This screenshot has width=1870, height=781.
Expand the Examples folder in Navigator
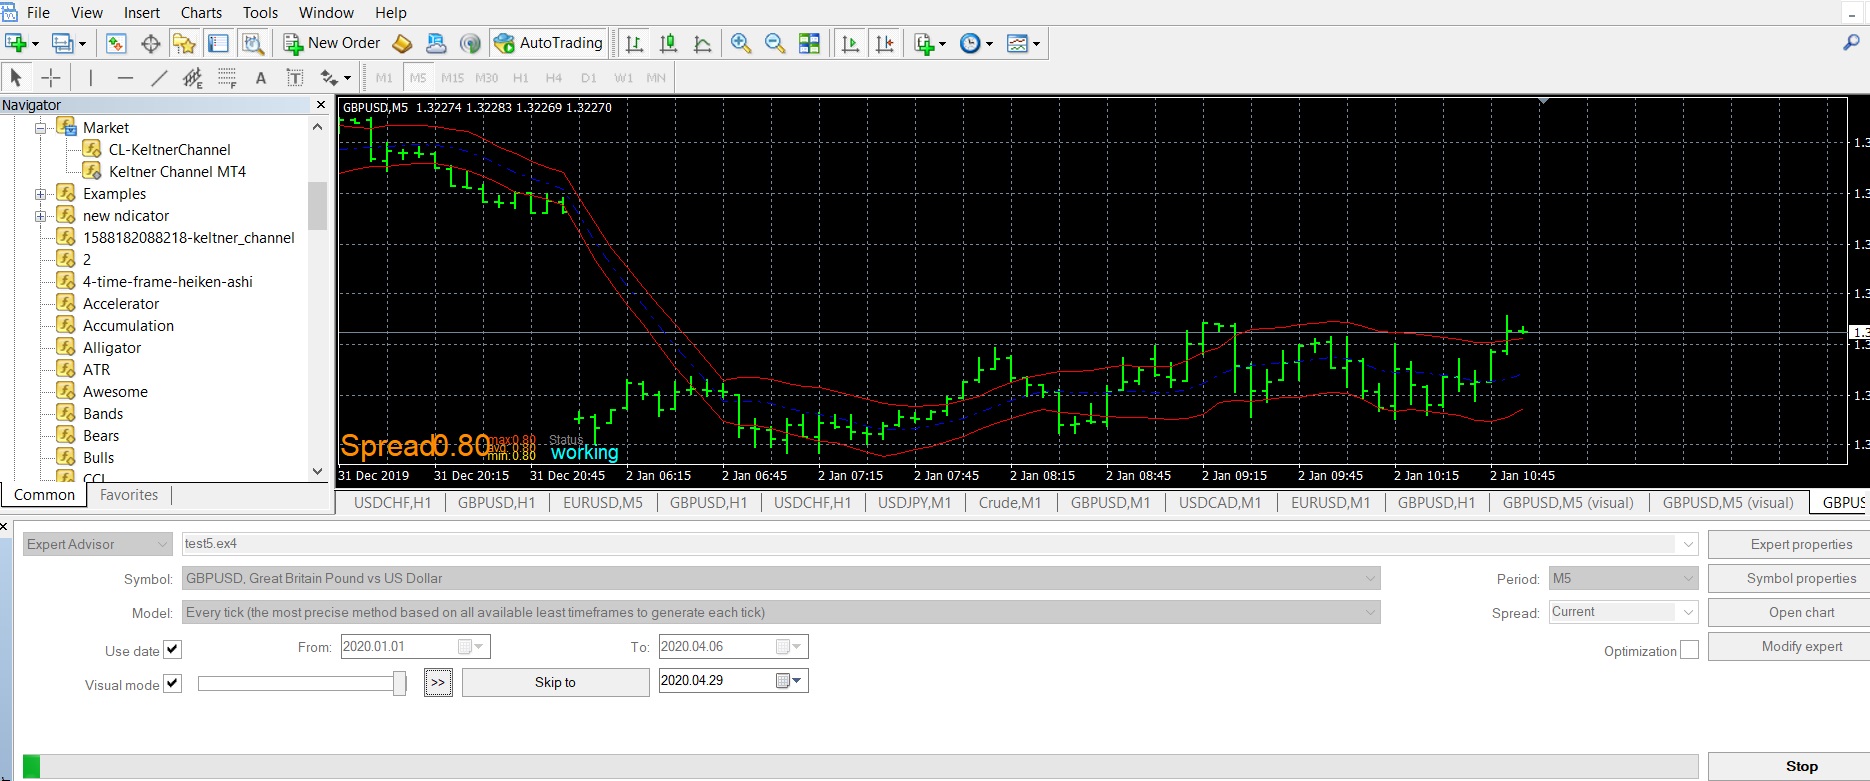41,194
